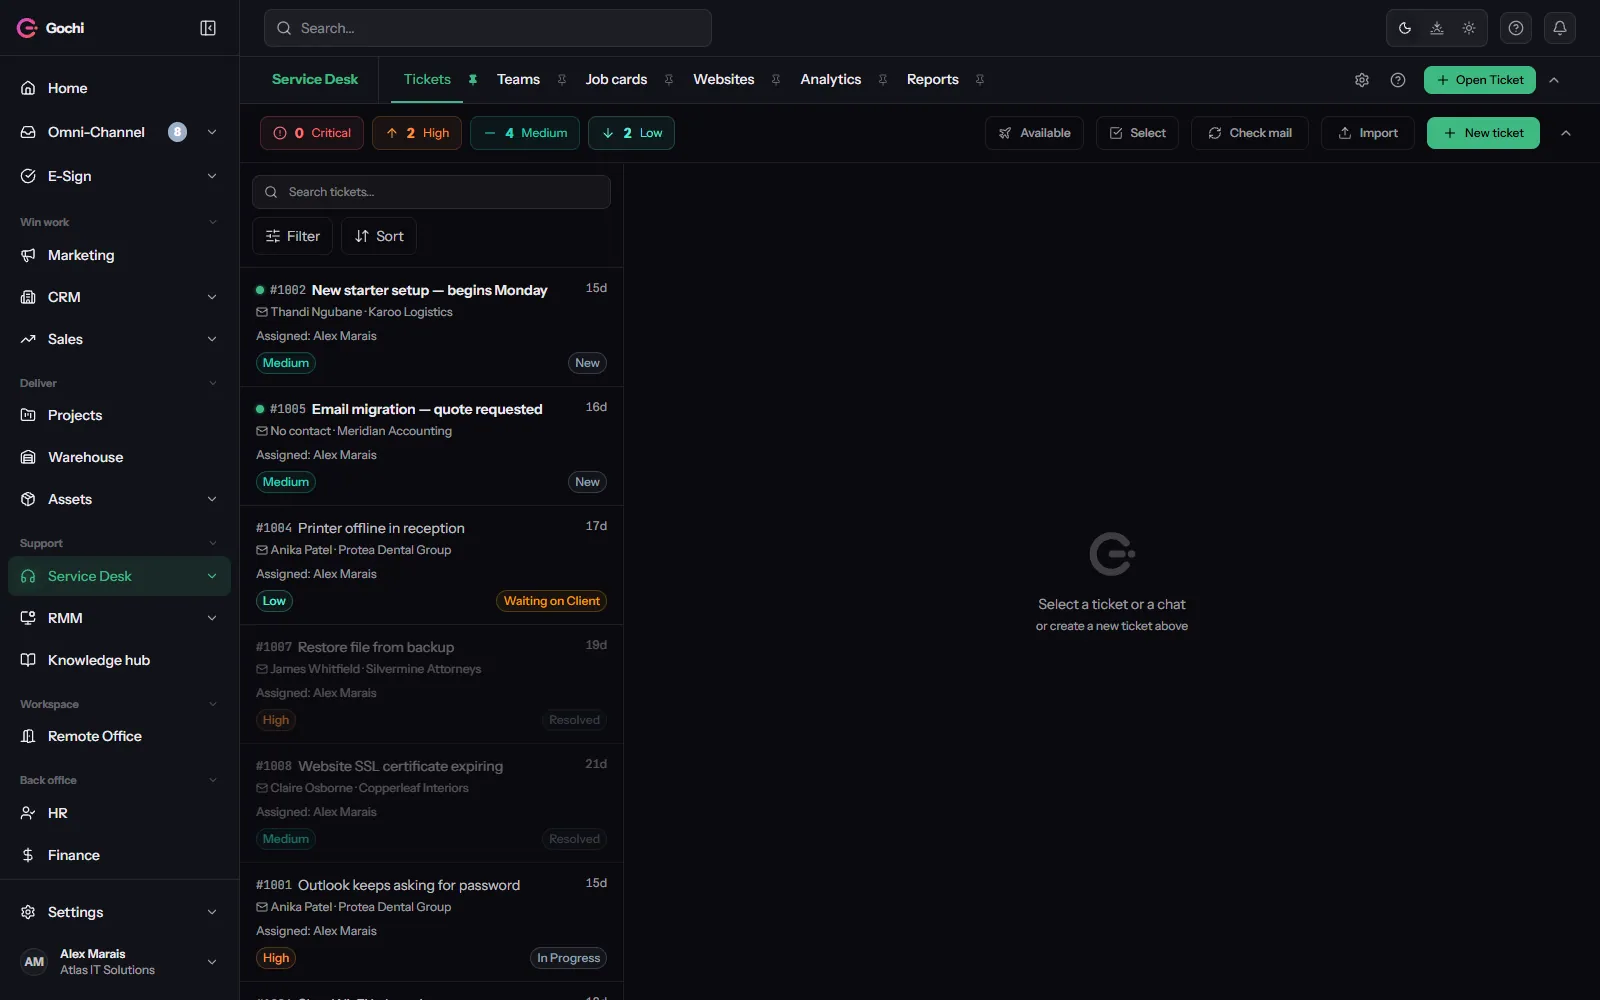1600x1000 pixels.
Task: Toggle Available status
Action: click(1034, 133)
